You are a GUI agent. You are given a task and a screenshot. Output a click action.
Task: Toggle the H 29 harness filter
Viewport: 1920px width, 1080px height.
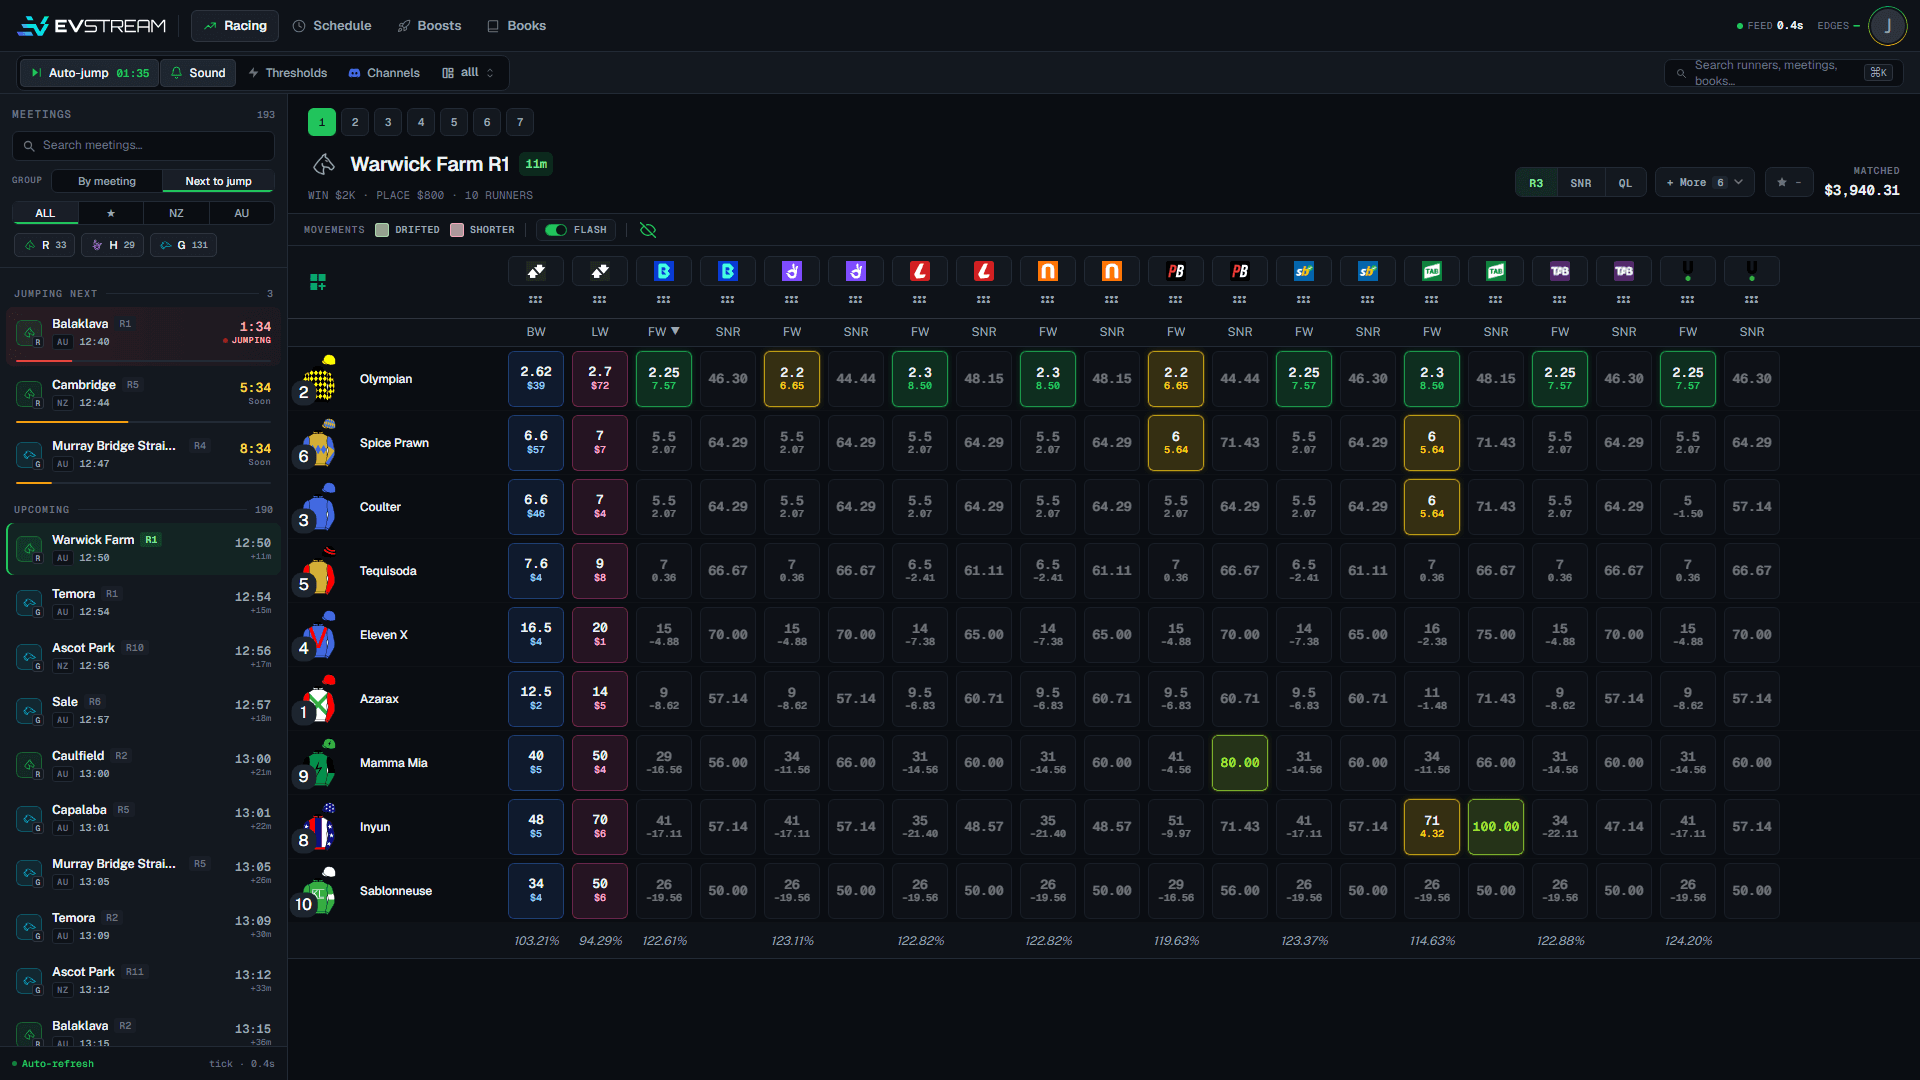point(113,245)
